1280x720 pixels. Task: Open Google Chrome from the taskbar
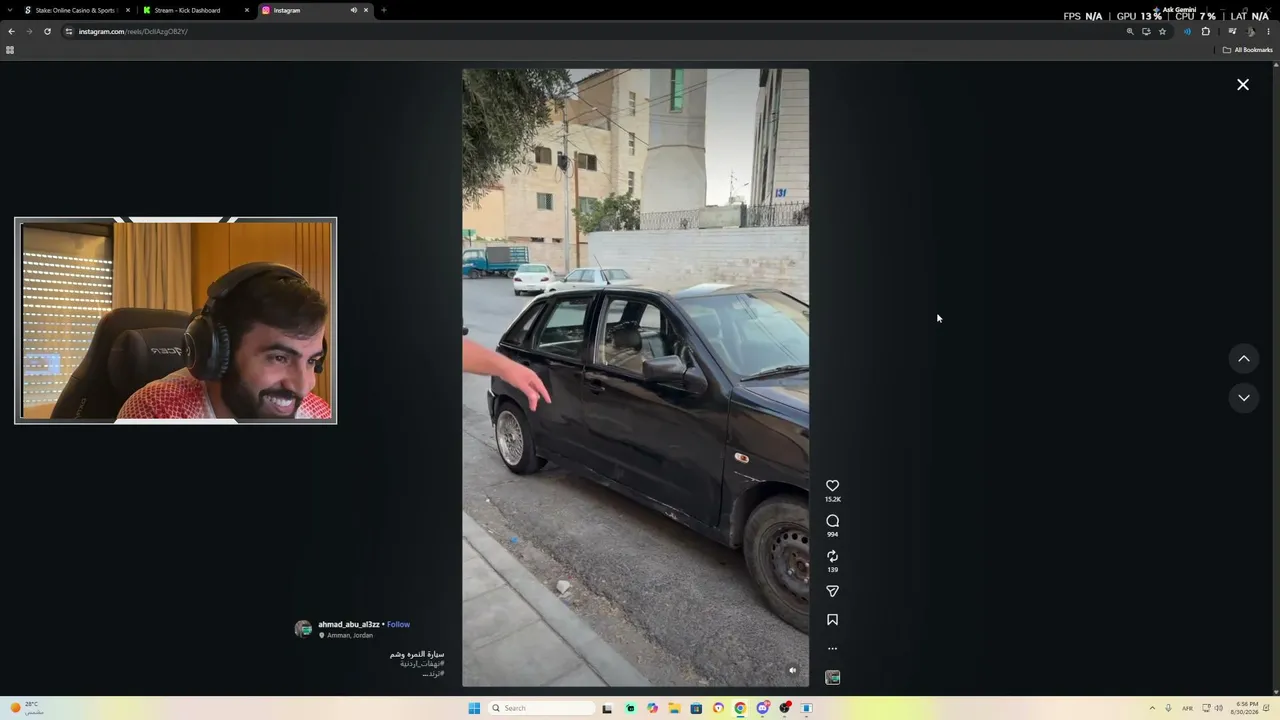point(740,708)
